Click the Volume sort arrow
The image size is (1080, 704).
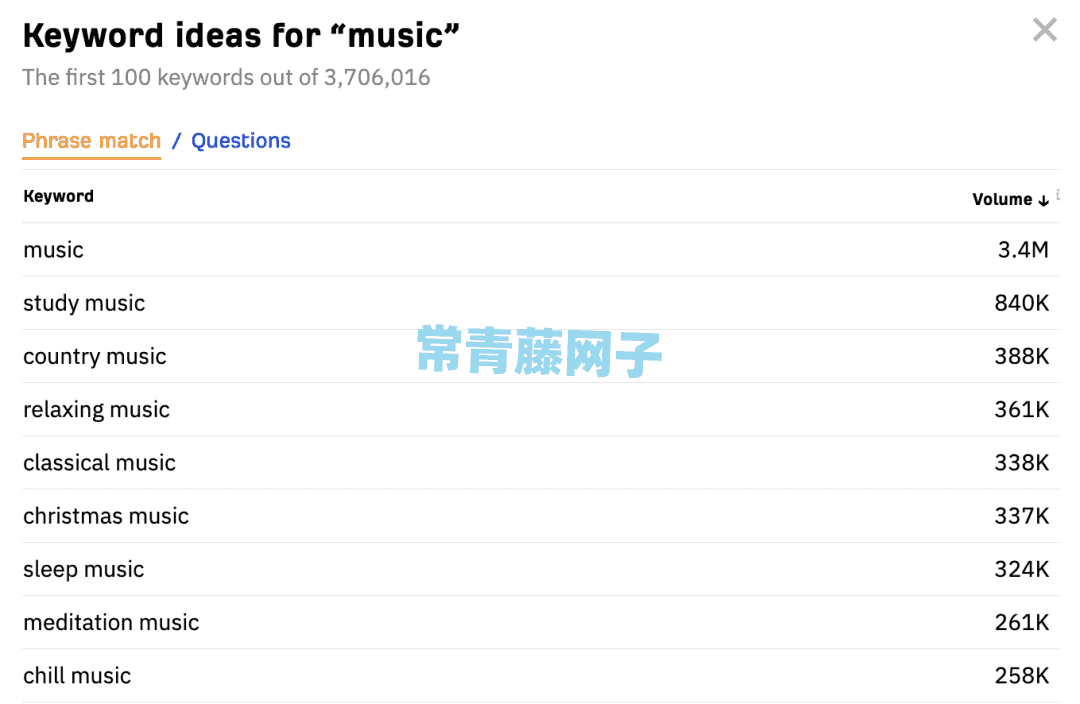[1043, 200]
